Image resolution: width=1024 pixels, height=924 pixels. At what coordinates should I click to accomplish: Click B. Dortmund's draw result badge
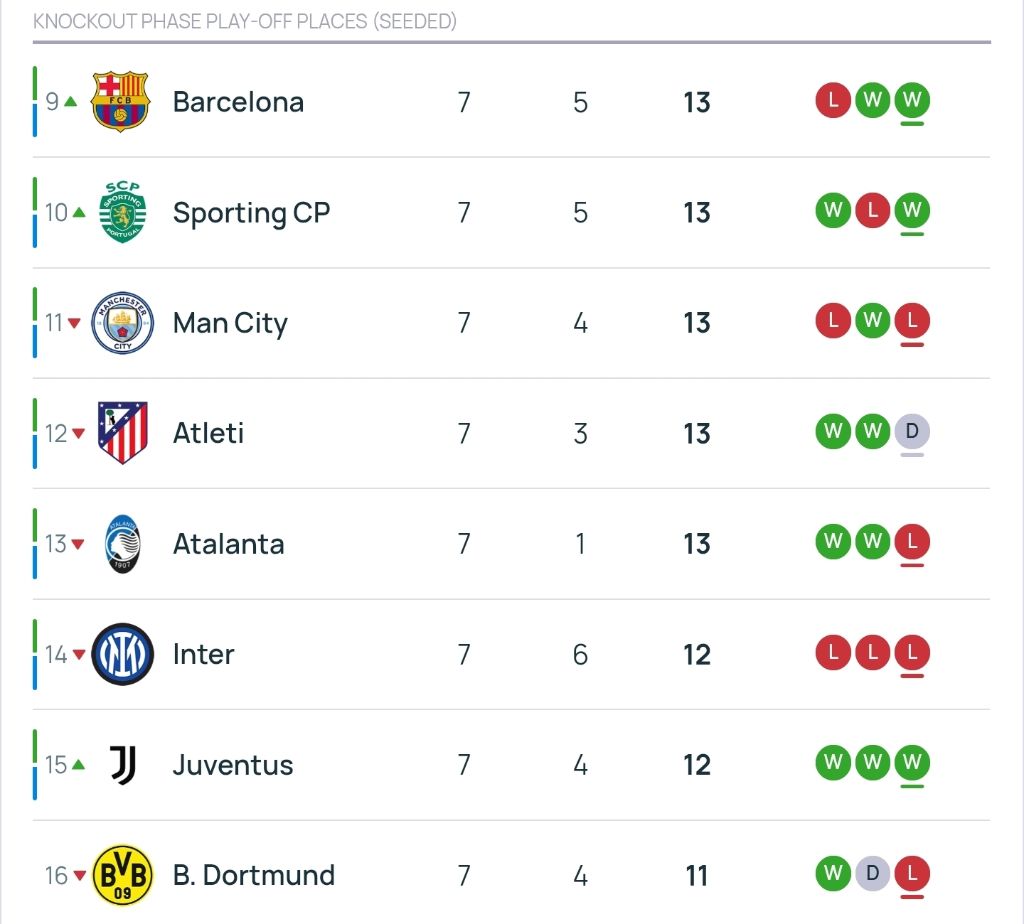(872, 874)
